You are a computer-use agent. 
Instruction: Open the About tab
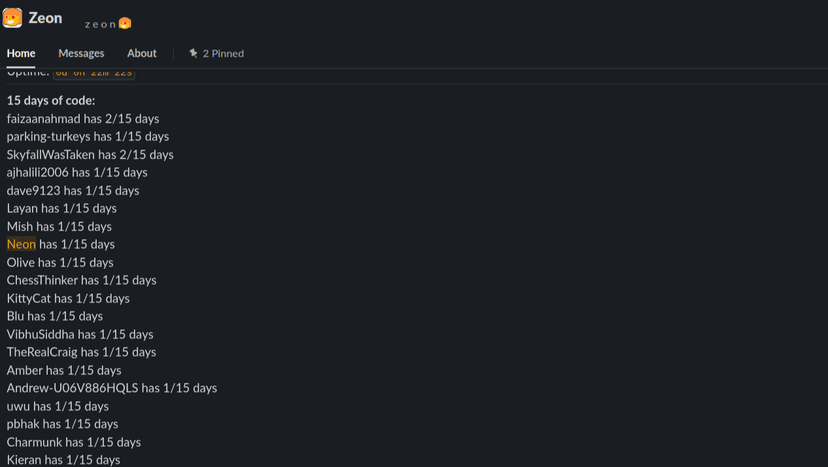click(x=142, y=53)
